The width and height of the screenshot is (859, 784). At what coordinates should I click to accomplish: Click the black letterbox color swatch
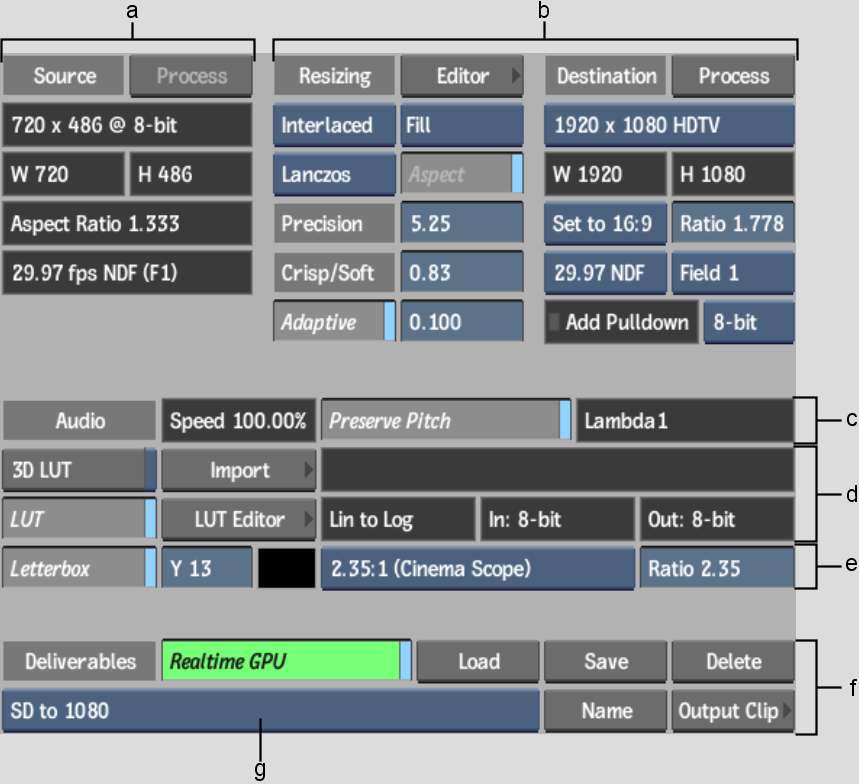[286, 569]
